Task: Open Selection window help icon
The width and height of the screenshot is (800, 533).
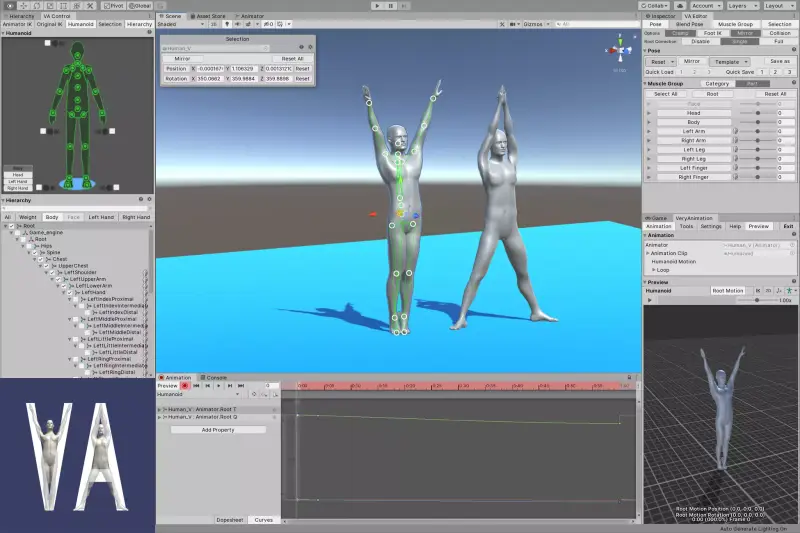Action: (x=301, y=47)
